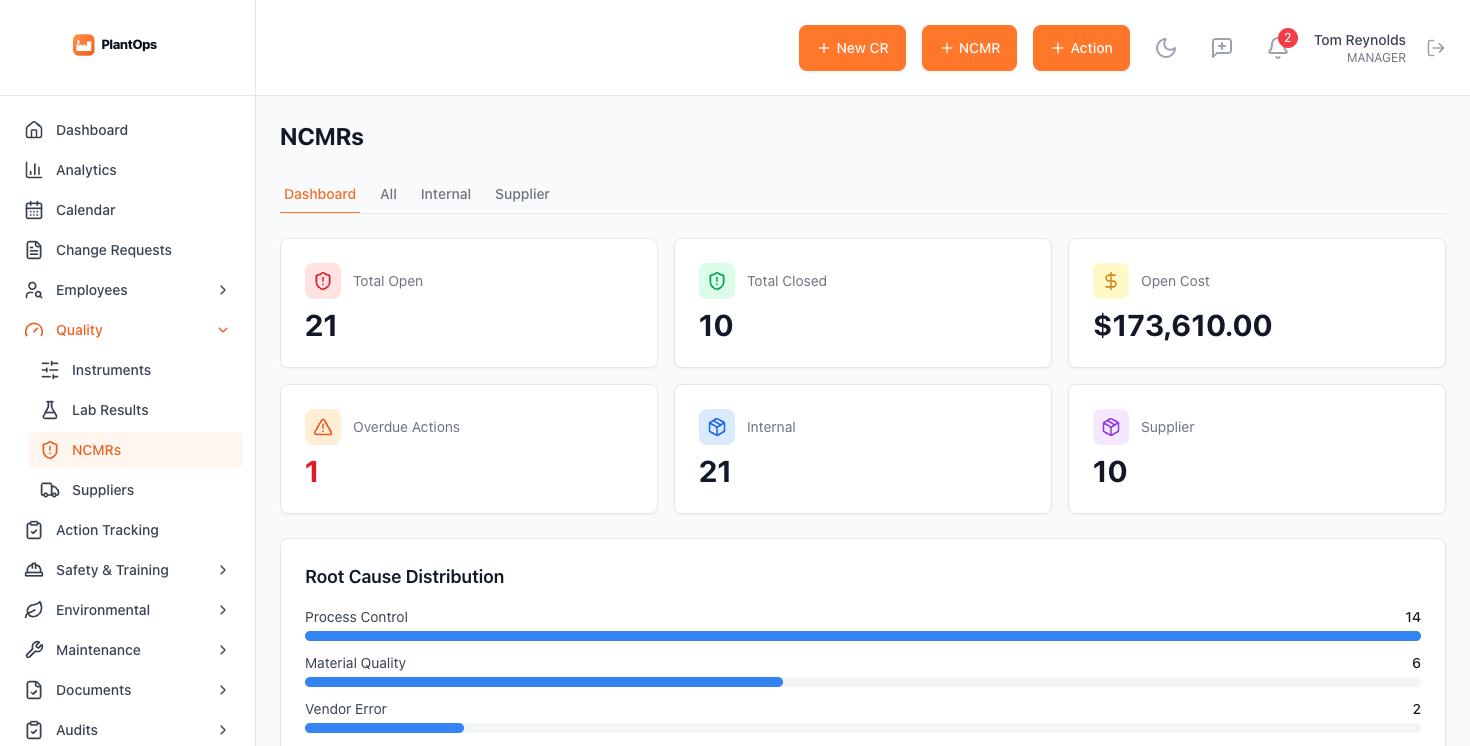This screenshot has width=1470, height=746.
Task: Click the Overdue Actions warning triangle icon
Action: click(x=323, y=428)
